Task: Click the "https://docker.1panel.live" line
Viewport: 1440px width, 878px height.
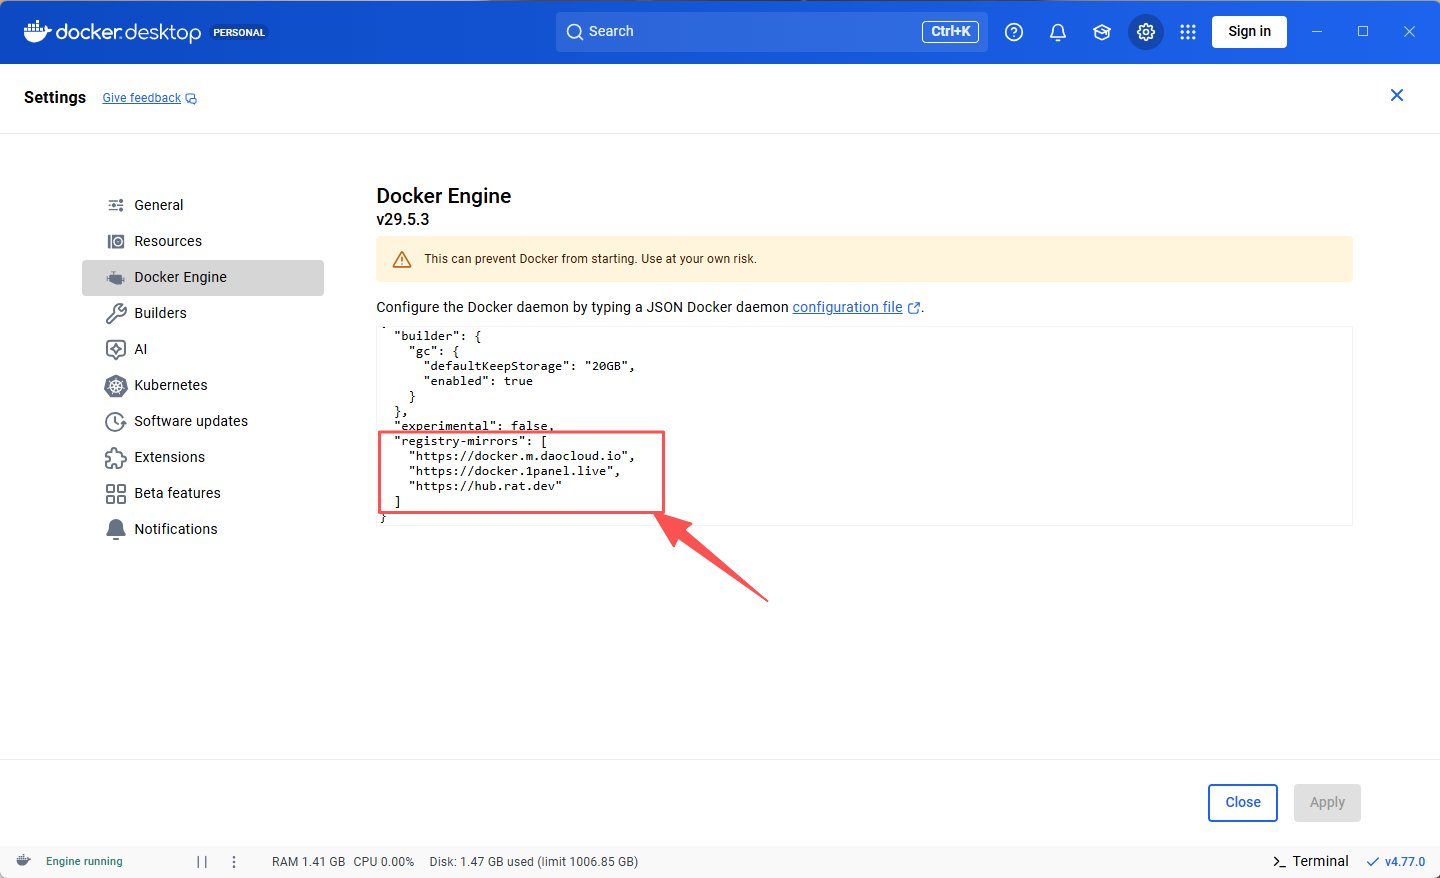Action: [x=514, y=471]
